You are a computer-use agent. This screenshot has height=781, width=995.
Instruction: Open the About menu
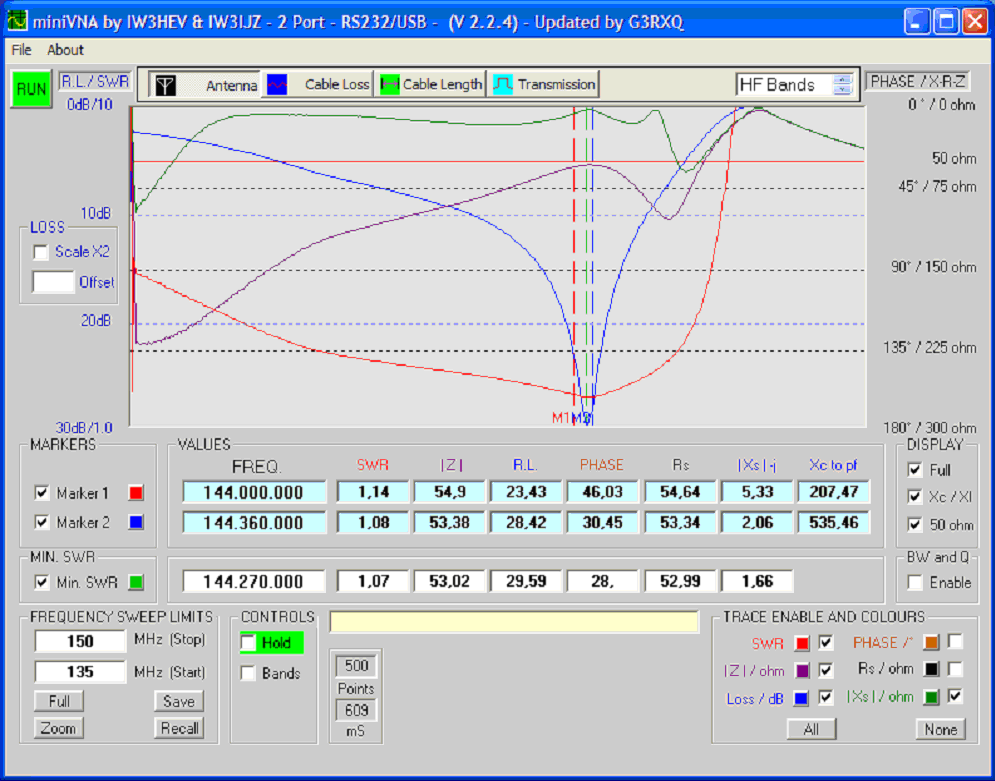click(66, 50)
